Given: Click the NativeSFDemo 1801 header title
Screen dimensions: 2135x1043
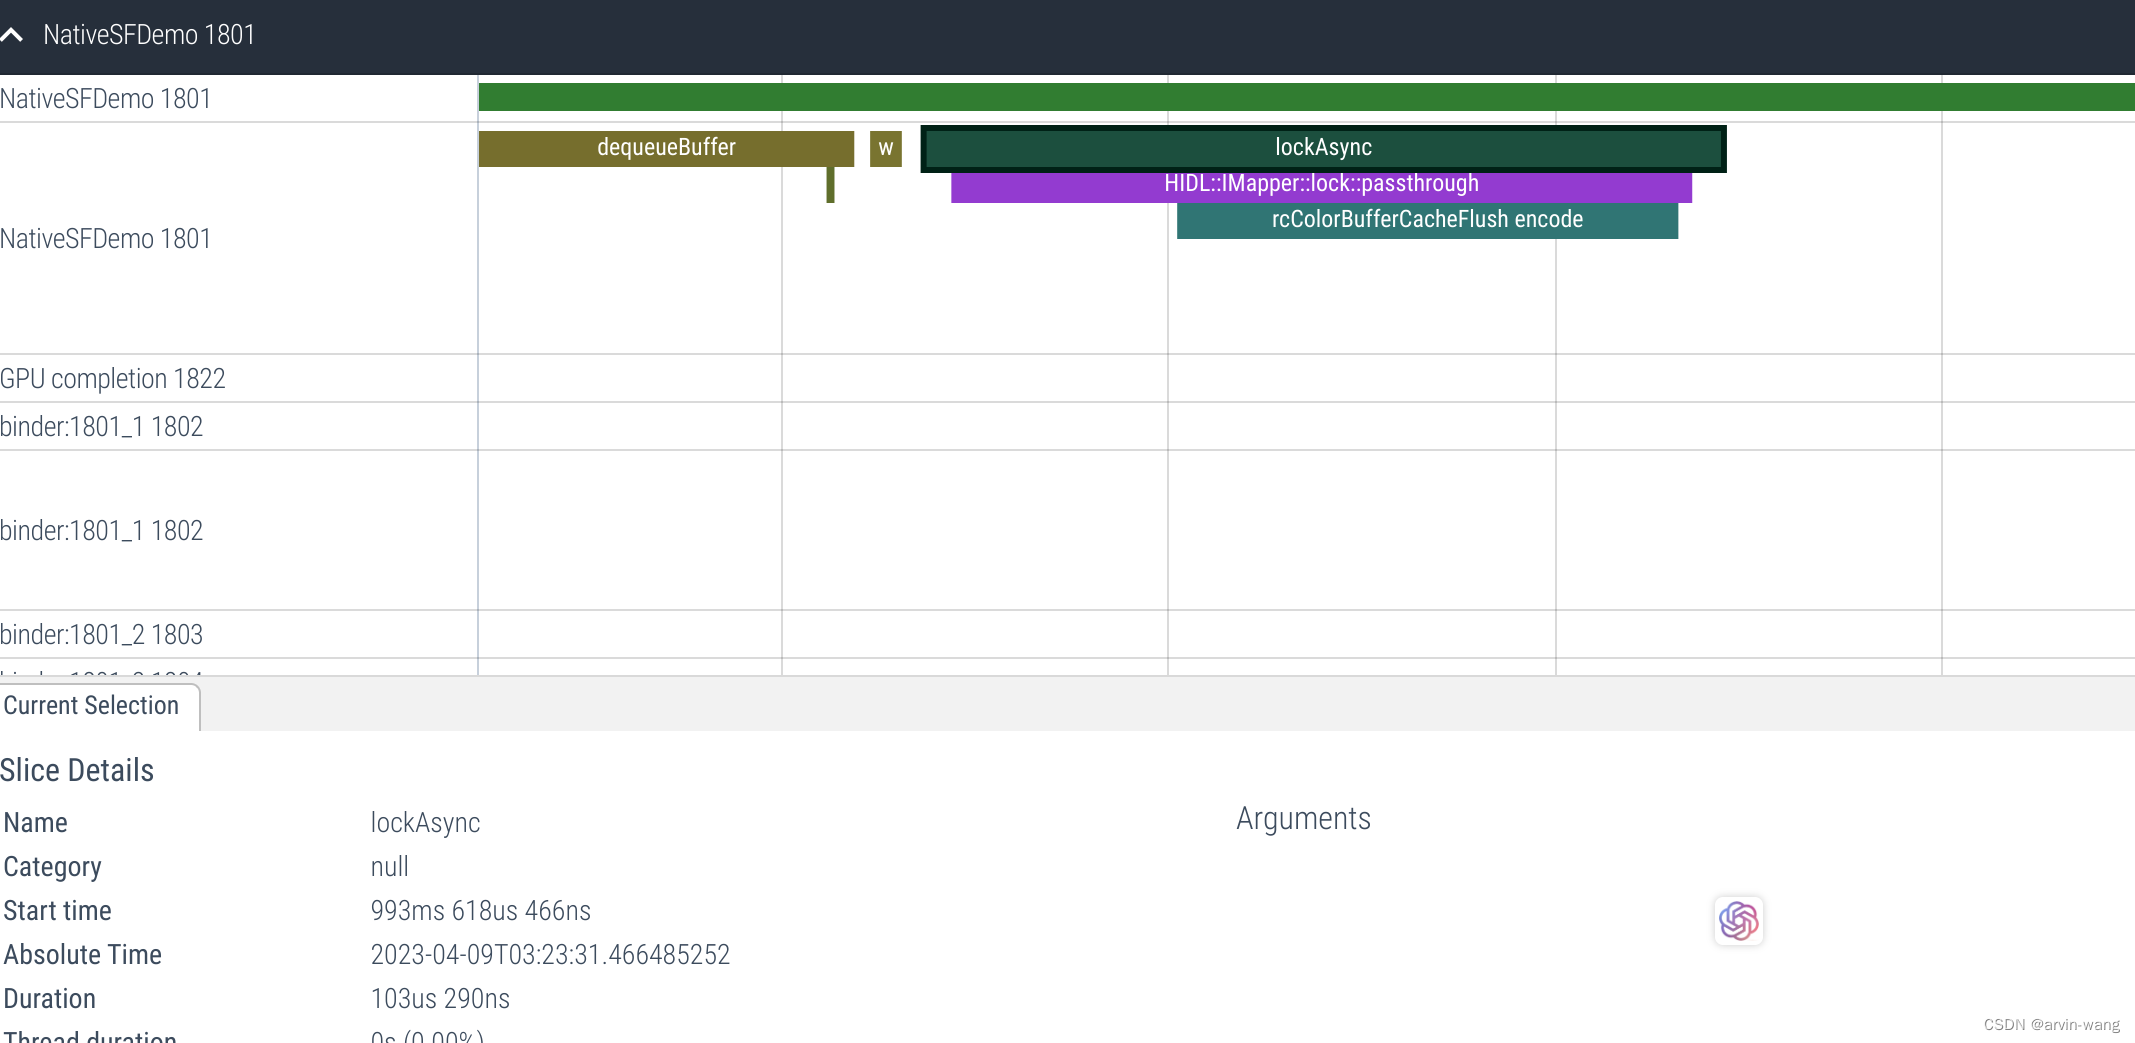Looking at the screenshot, I should (x=149, y=35).
